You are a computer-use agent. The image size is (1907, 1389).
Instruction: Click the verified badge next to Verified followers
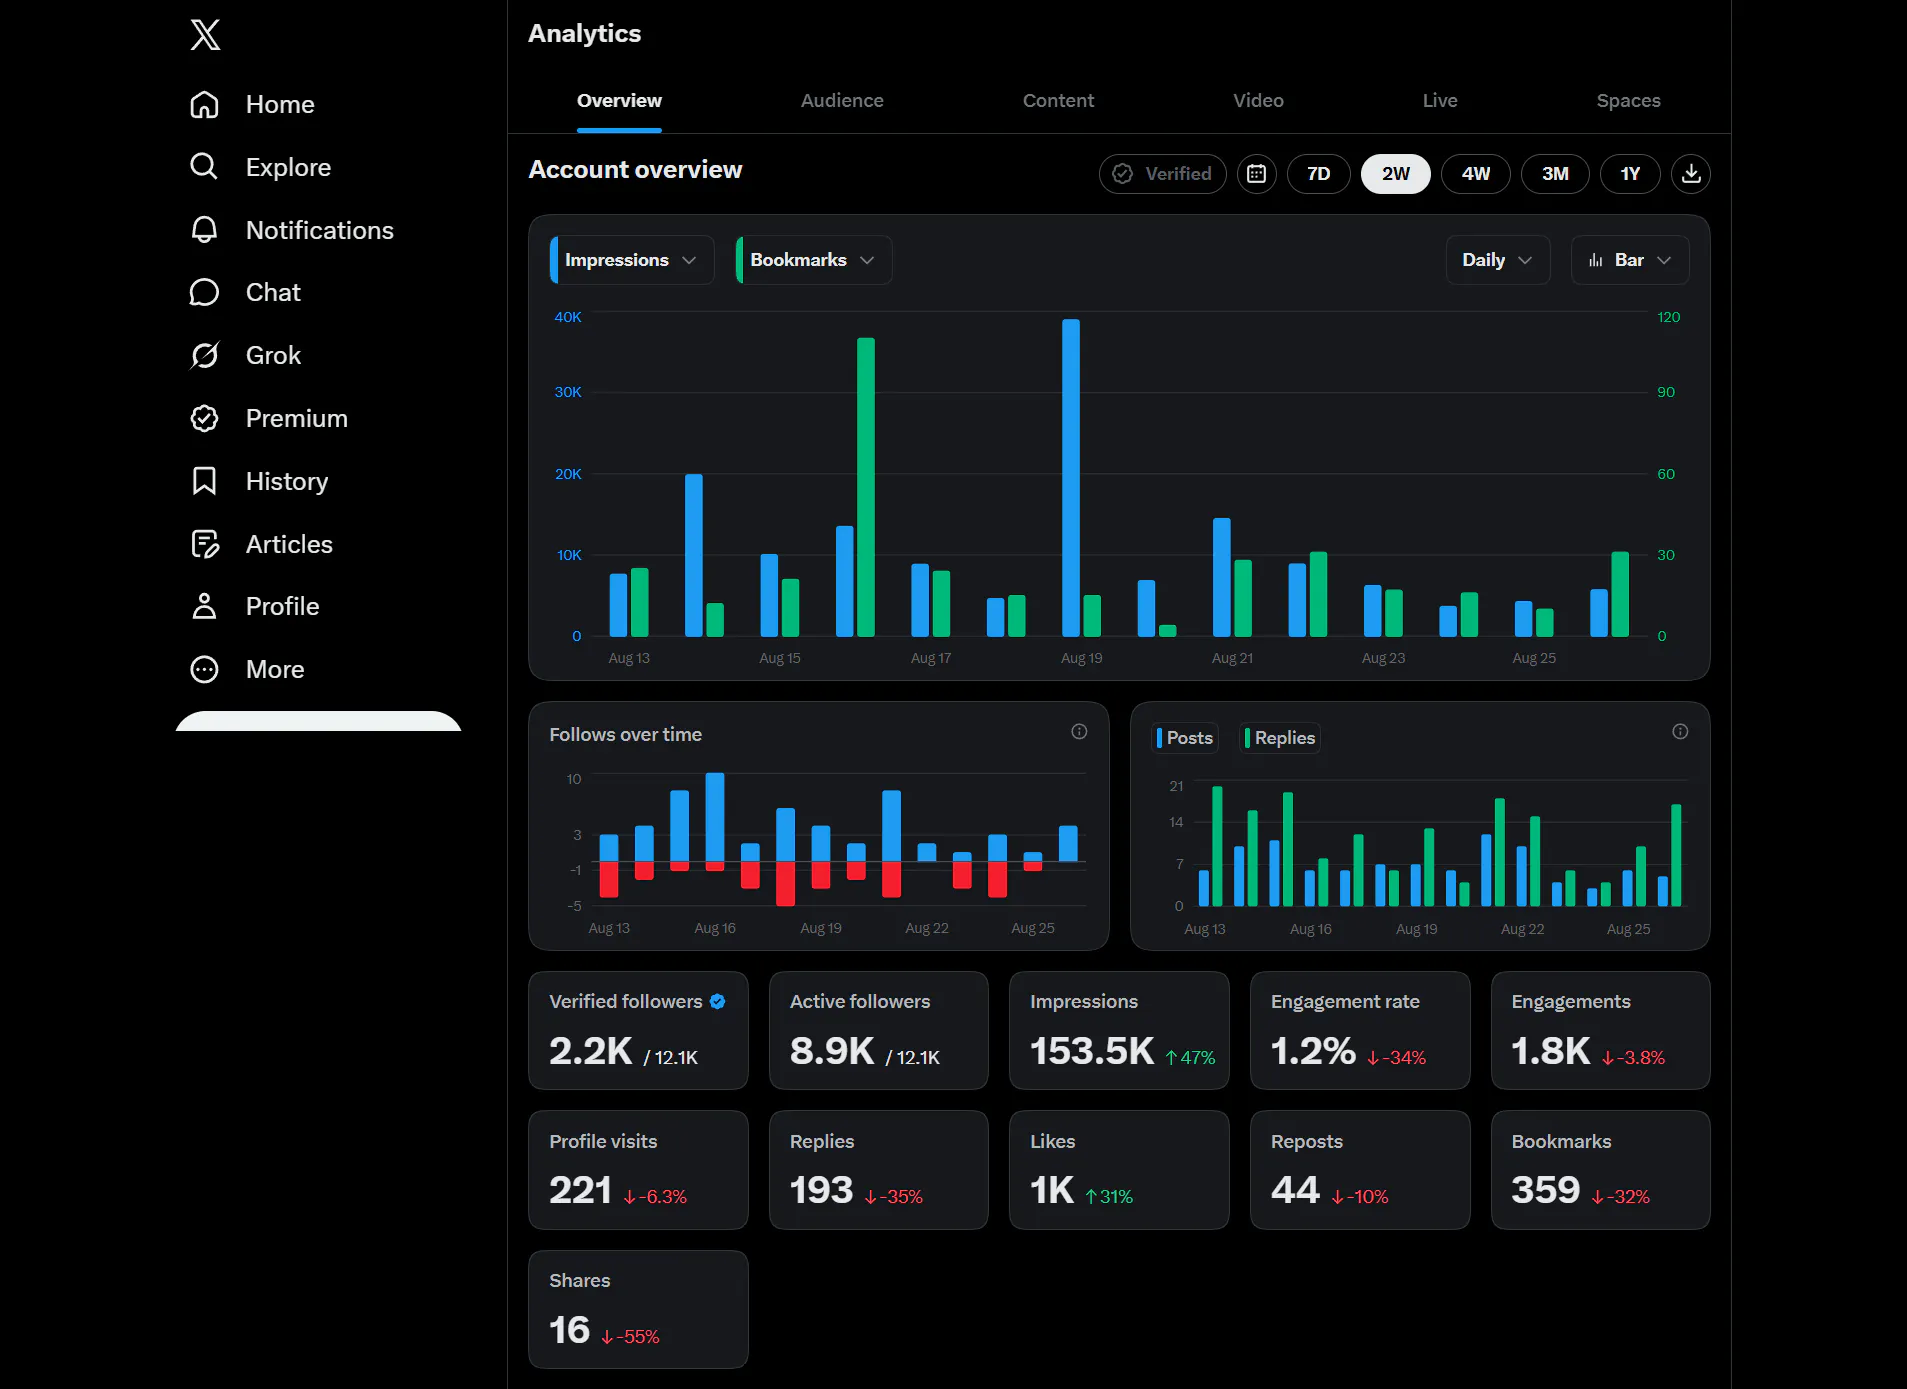[718, 1001]
